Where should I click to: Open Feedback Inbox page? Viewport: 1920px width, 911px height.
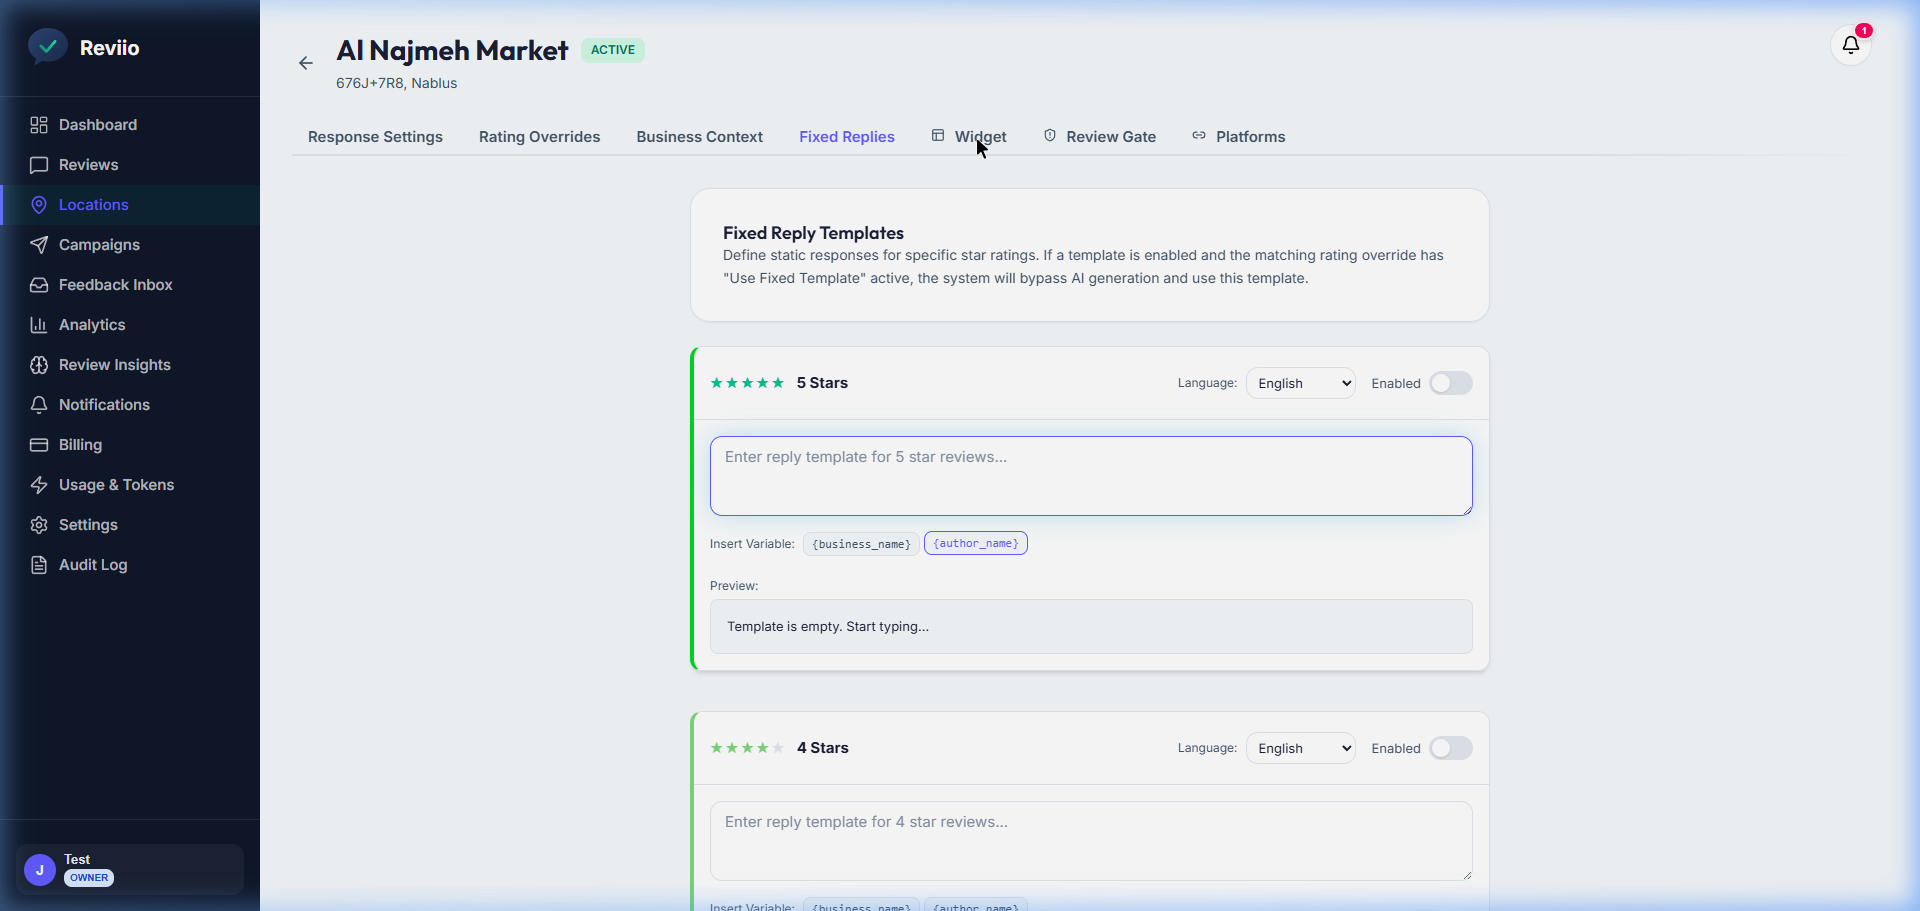(130, 285)
